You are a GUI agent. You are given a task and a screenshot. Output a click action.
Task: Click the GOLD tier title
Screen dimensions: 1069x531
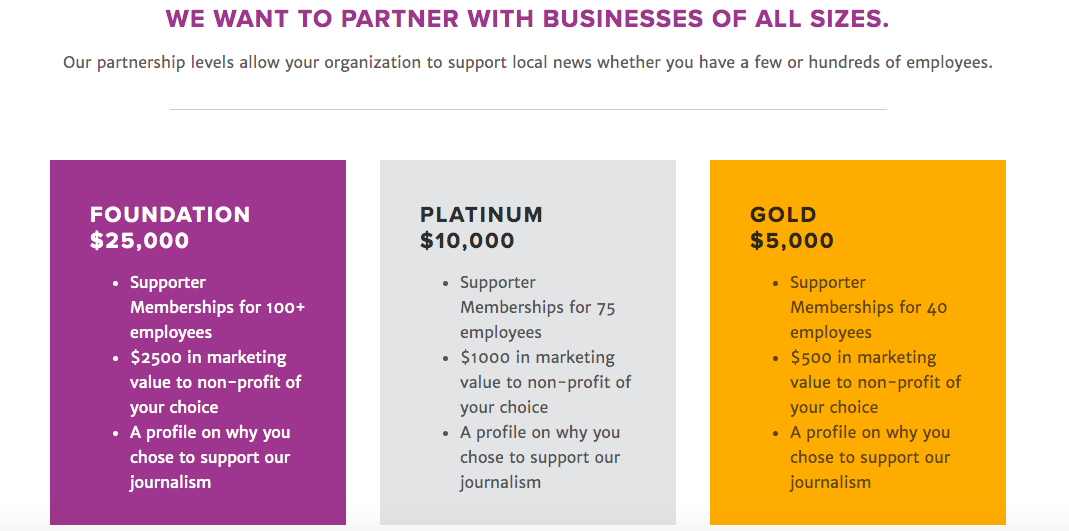click(x=783, y=215)
